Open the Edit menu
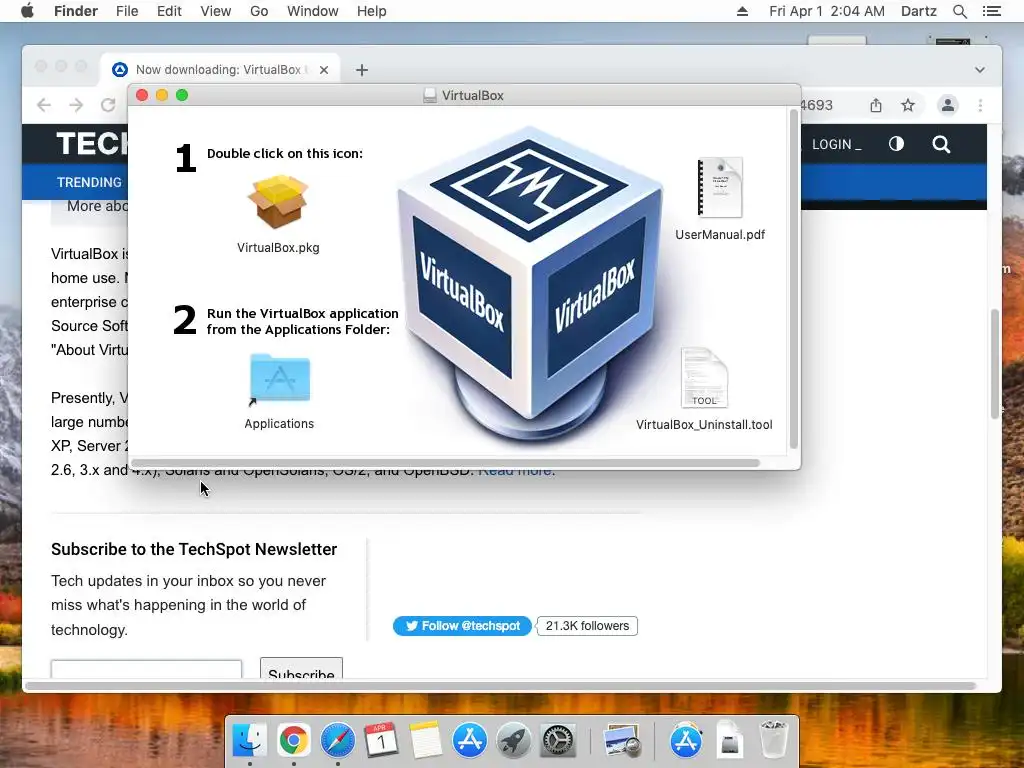 (x=169, y=11)
